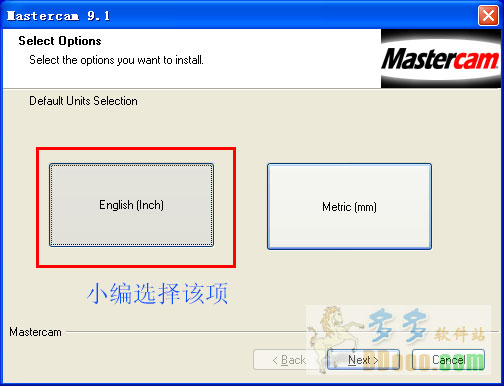Viewport: 504px width, 386px height.
Task: Cancel the Mastercam installation
Action: point(448,360)
